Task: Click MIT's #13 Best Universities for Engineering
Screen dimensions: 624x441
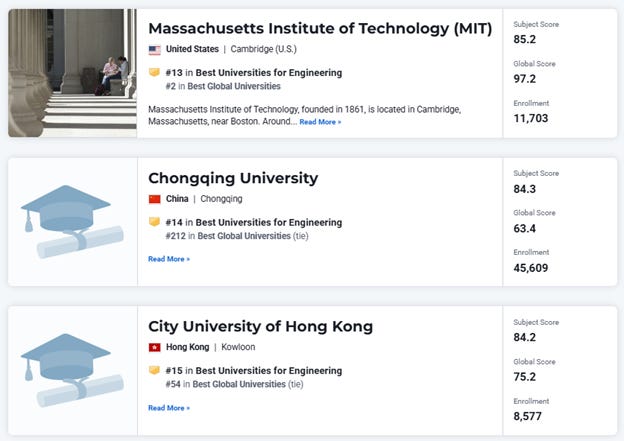Action: pos(254,73)
